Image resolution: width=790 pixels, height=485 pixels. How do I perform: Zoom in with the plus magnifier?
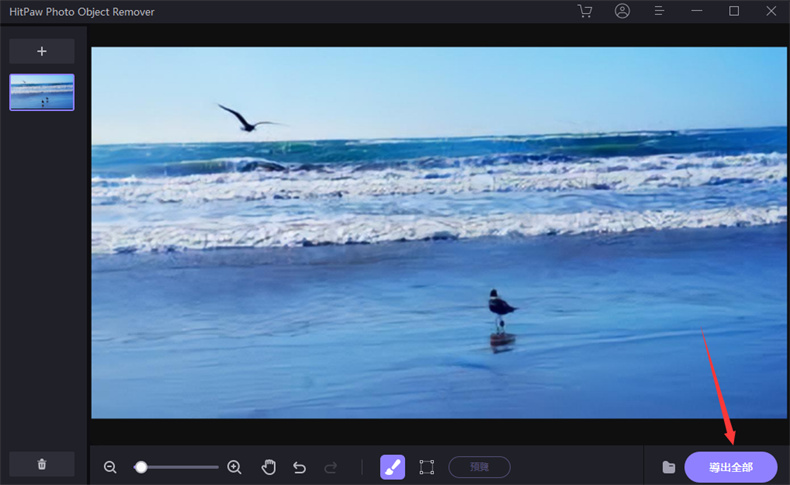pyautogui.click(x=234, y=467)
